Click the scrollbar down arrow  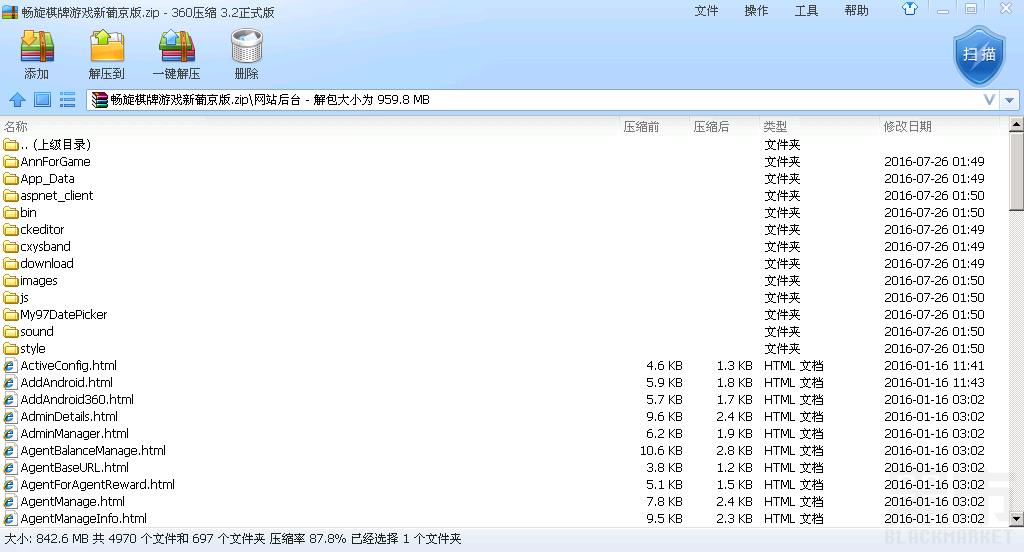[1016, 519]
